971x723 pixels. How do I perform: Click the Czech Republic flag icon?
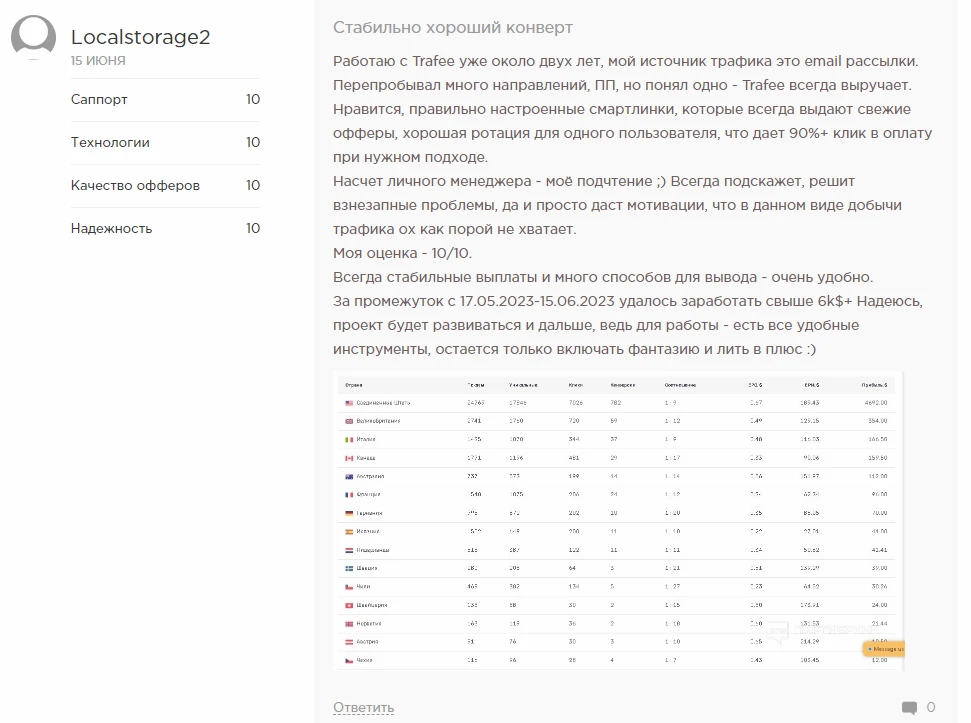pyautogui.click(x=349, y=660)
